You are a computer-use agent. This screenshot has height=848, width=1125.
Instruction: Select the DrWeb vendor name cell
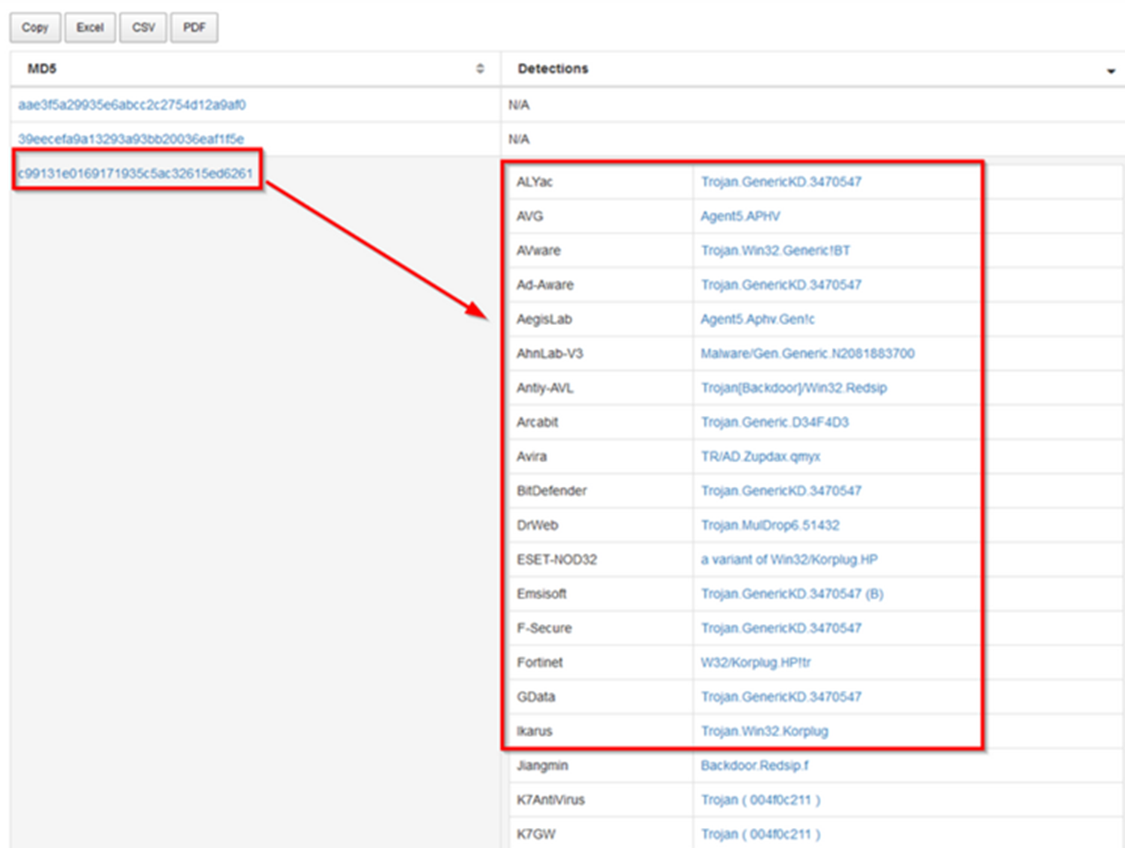[x=601, y=526]
